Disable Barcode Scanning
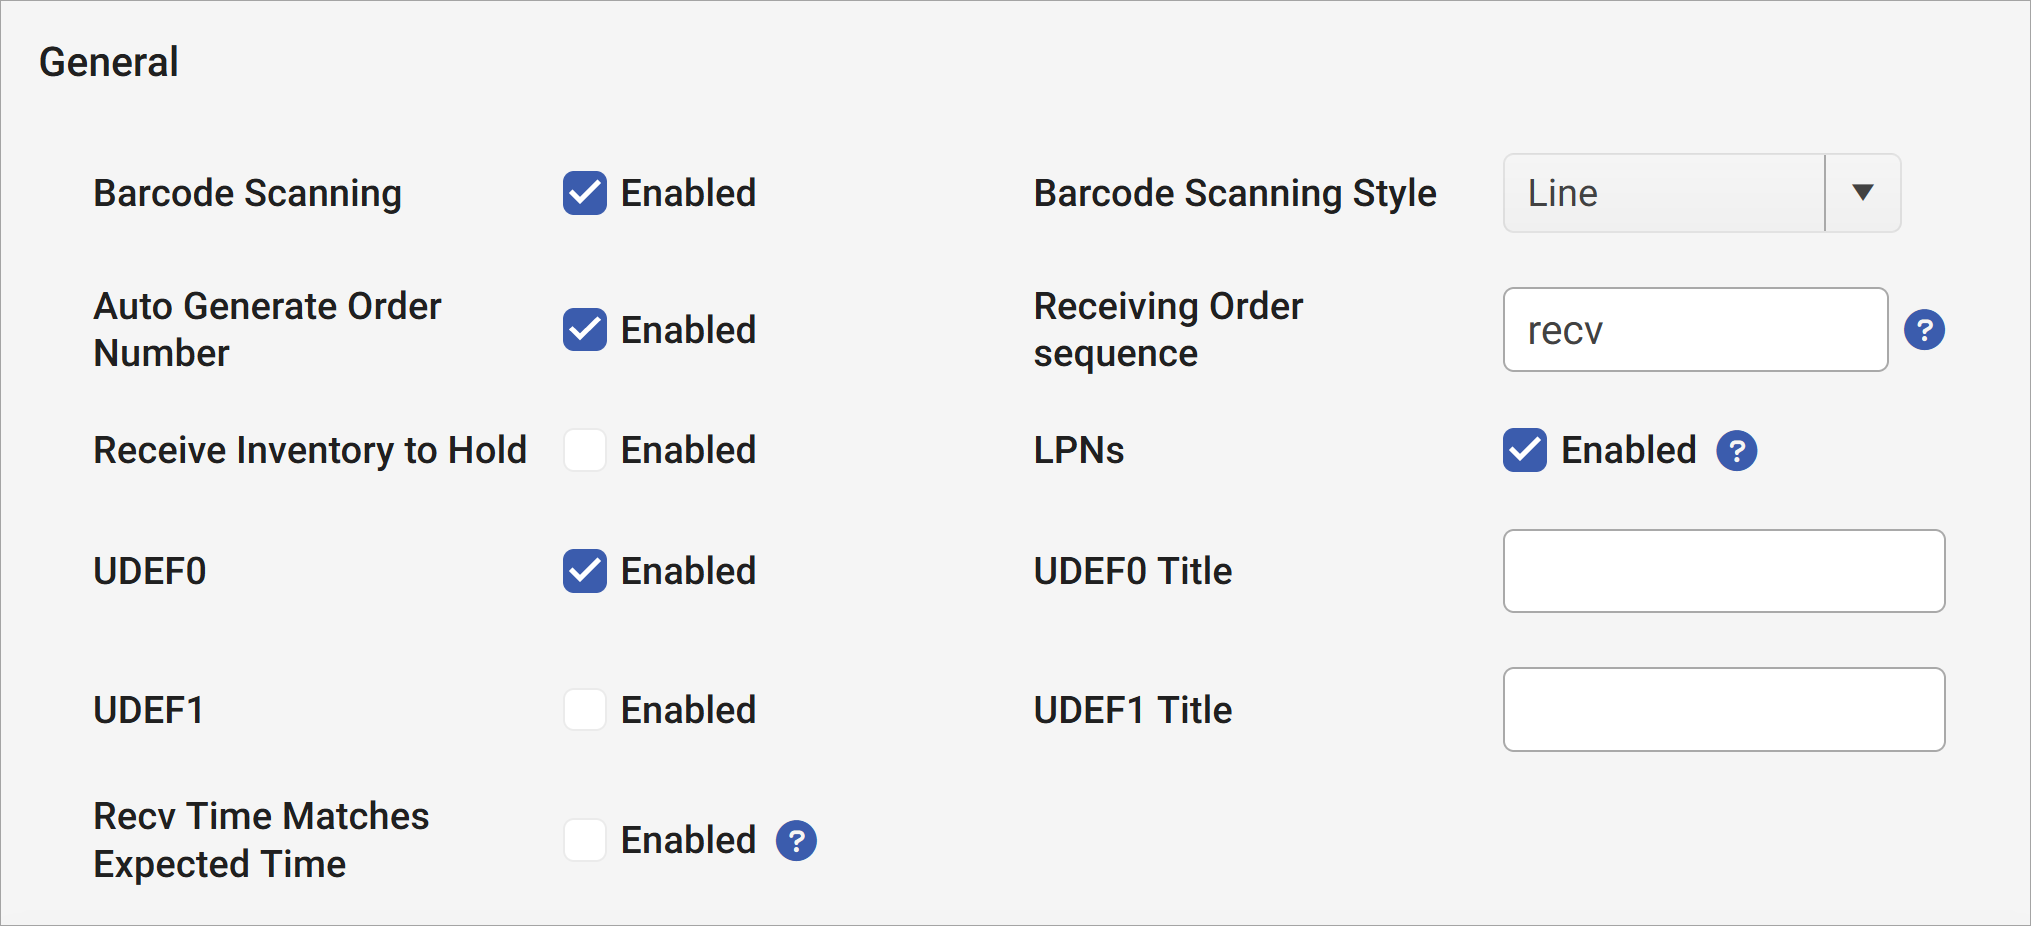Screen dimensions: 2031x926 click(585, 193)
